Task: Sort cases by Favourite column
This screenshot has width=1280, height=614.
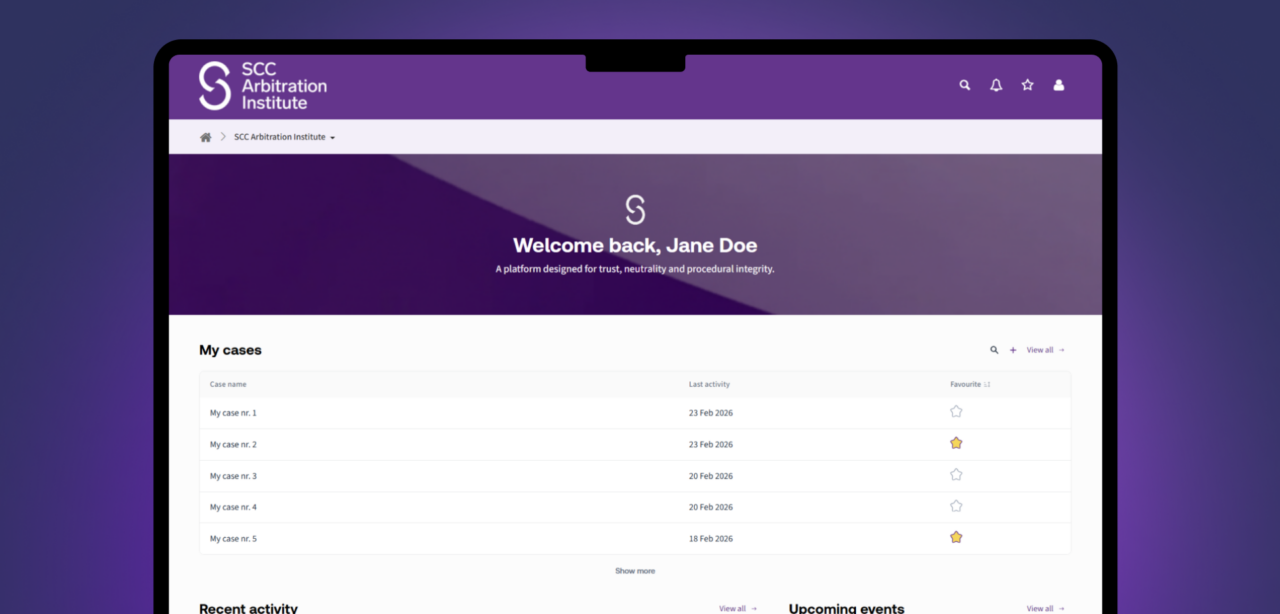Action: (x=969, y=384)
